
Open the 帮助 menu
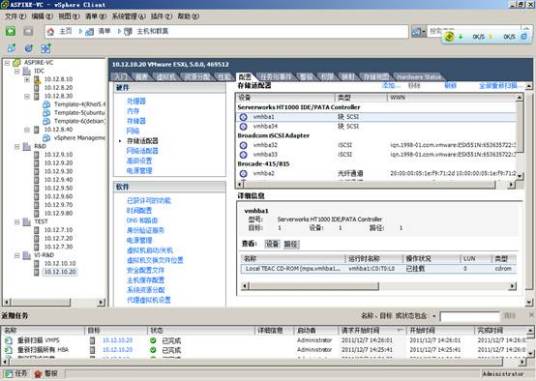coord(188,16)
